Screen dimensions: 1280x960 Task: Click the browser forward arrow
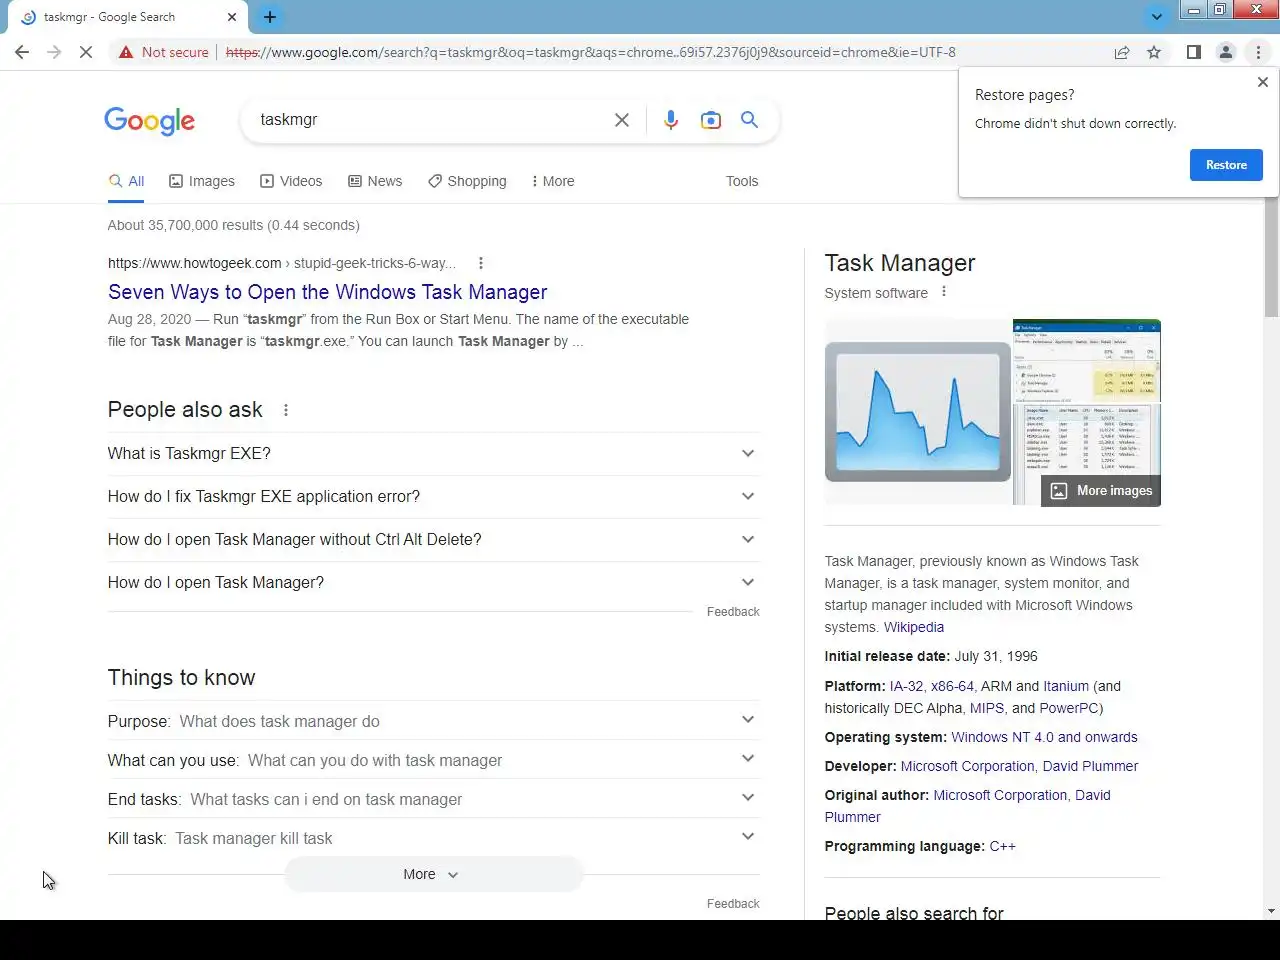[54, 52]
